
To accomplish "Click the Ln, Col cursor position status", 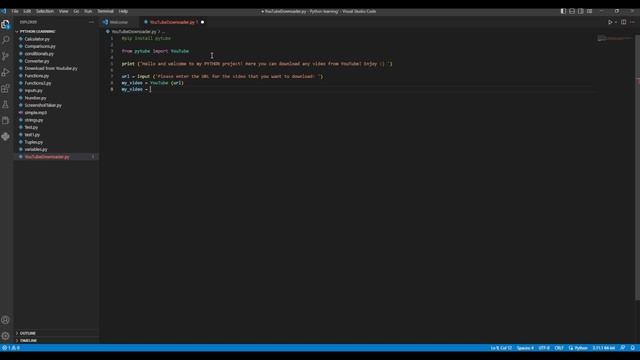I will [501, 348].
